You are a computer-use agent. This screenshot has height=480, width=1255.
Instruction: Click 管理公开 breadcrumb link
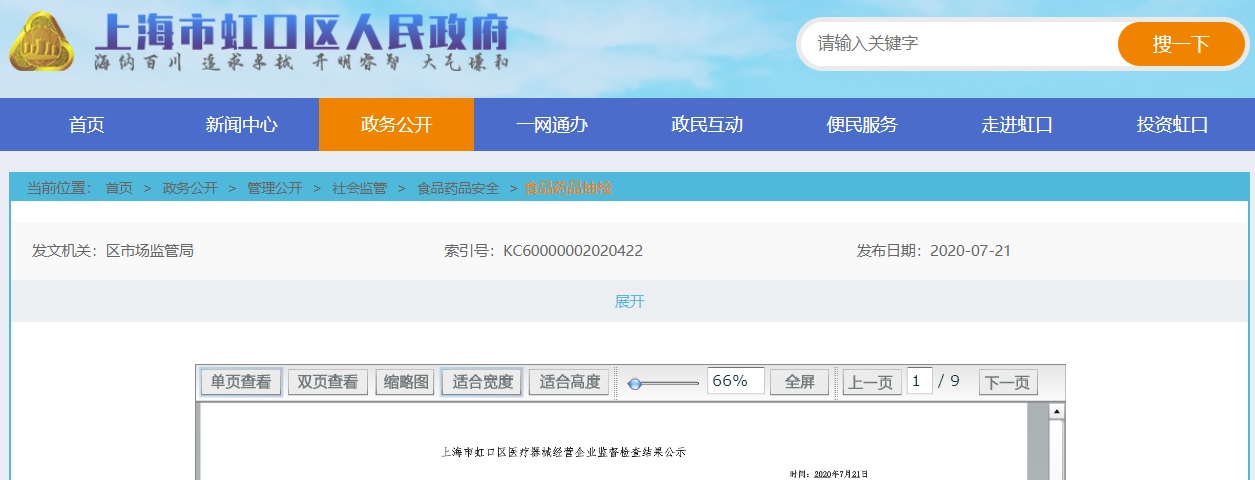click(275, 188)
